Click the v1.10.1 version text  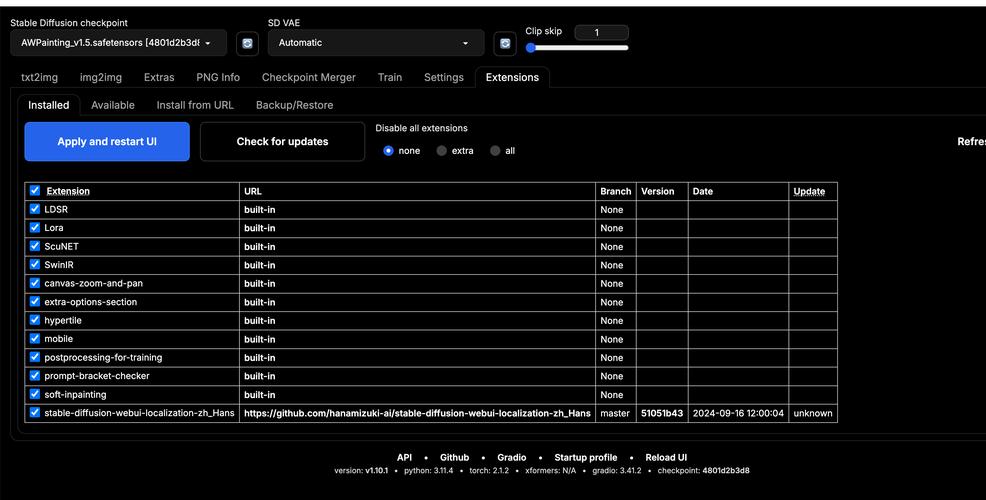click(377, 470)
